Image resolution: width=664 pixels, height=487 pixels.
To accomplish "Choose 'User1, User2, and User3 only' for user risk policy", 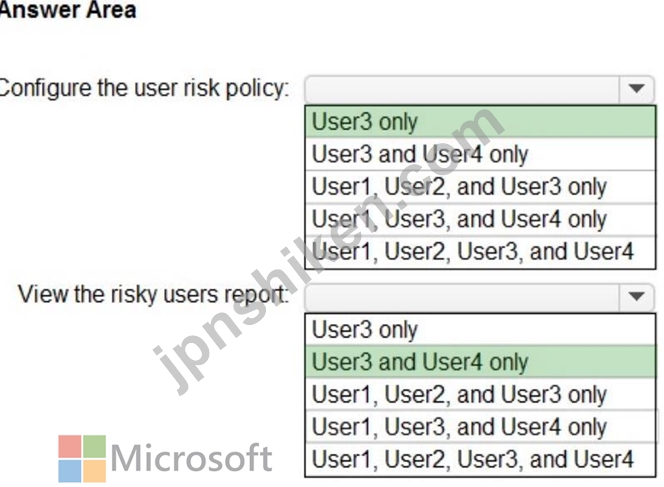I will click(x=480, y=186).
